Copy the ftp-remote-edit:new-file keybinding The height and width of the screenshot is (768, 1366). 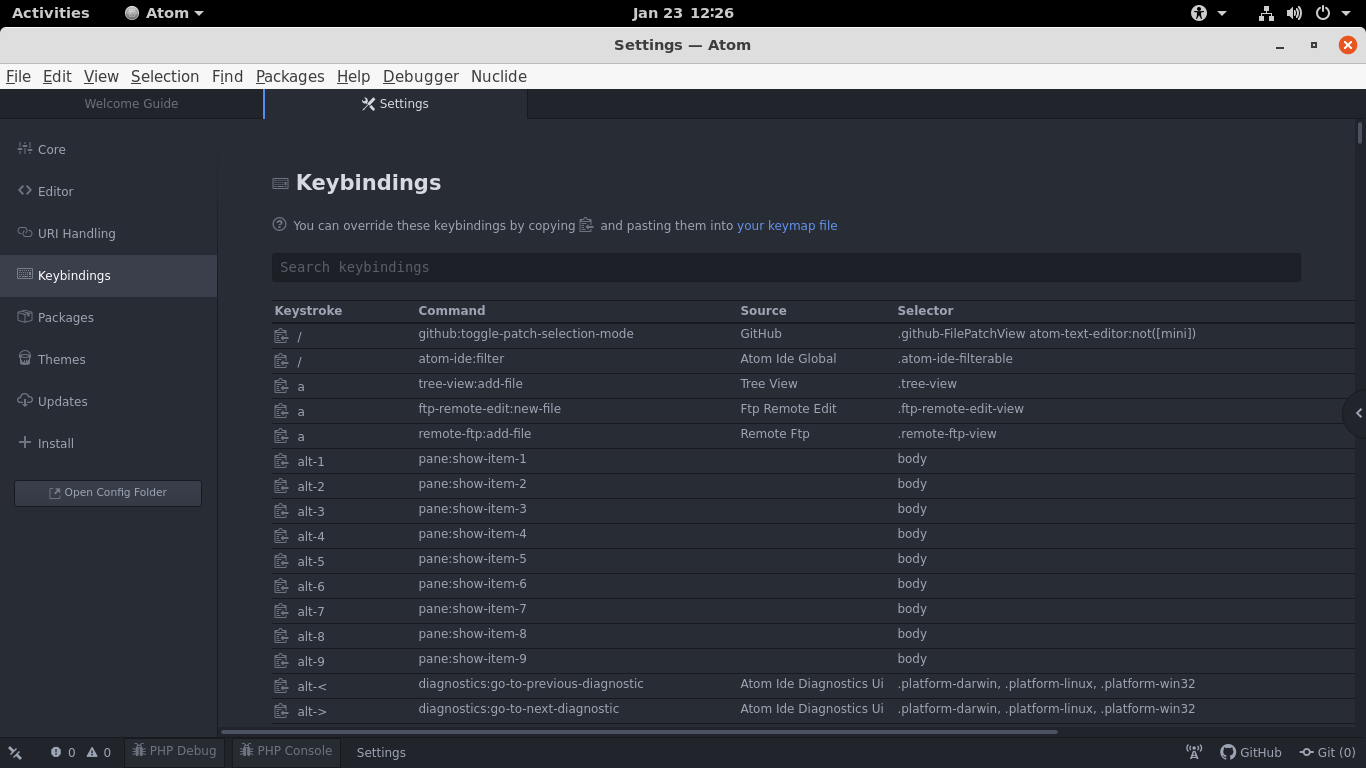pos(282,411)
